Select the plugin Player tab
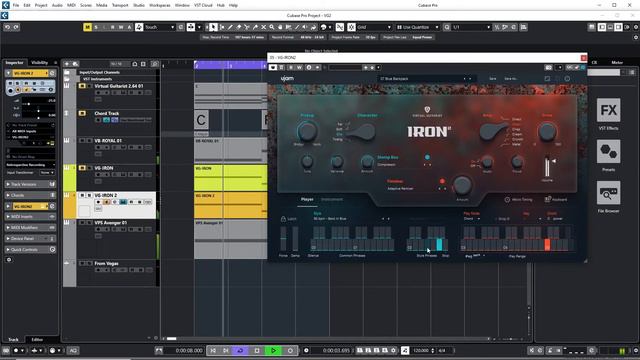 307,199
